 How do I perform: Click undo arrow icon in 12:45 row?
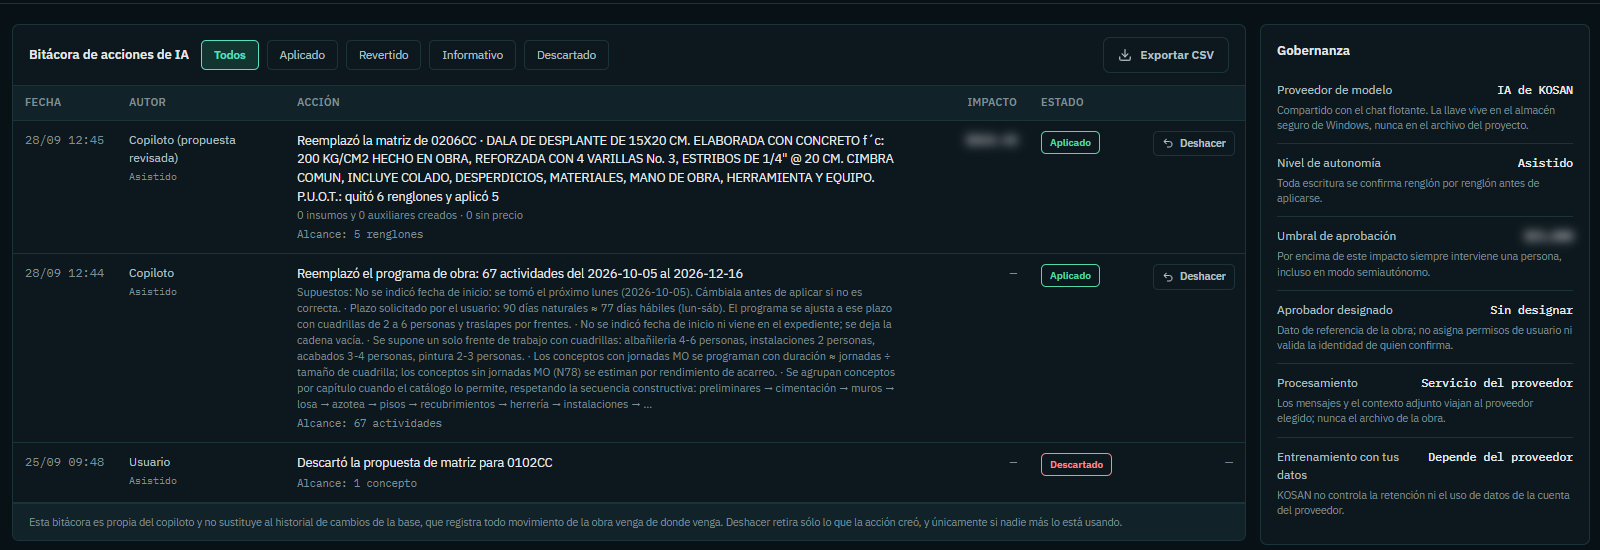[x=1168, y=144]
